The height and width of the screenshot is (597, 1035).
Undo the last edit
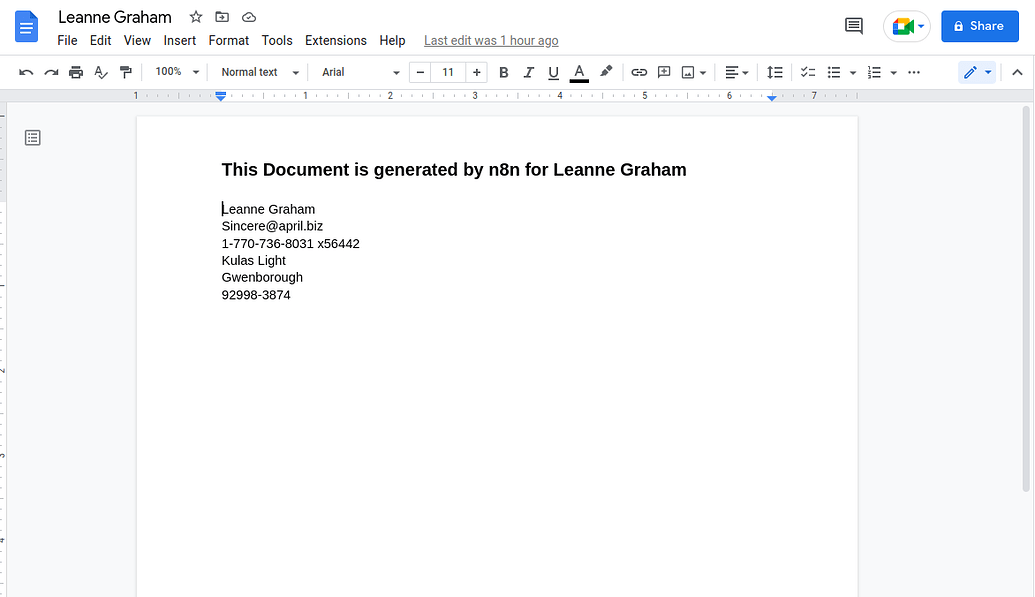click(x=26, y=72)
